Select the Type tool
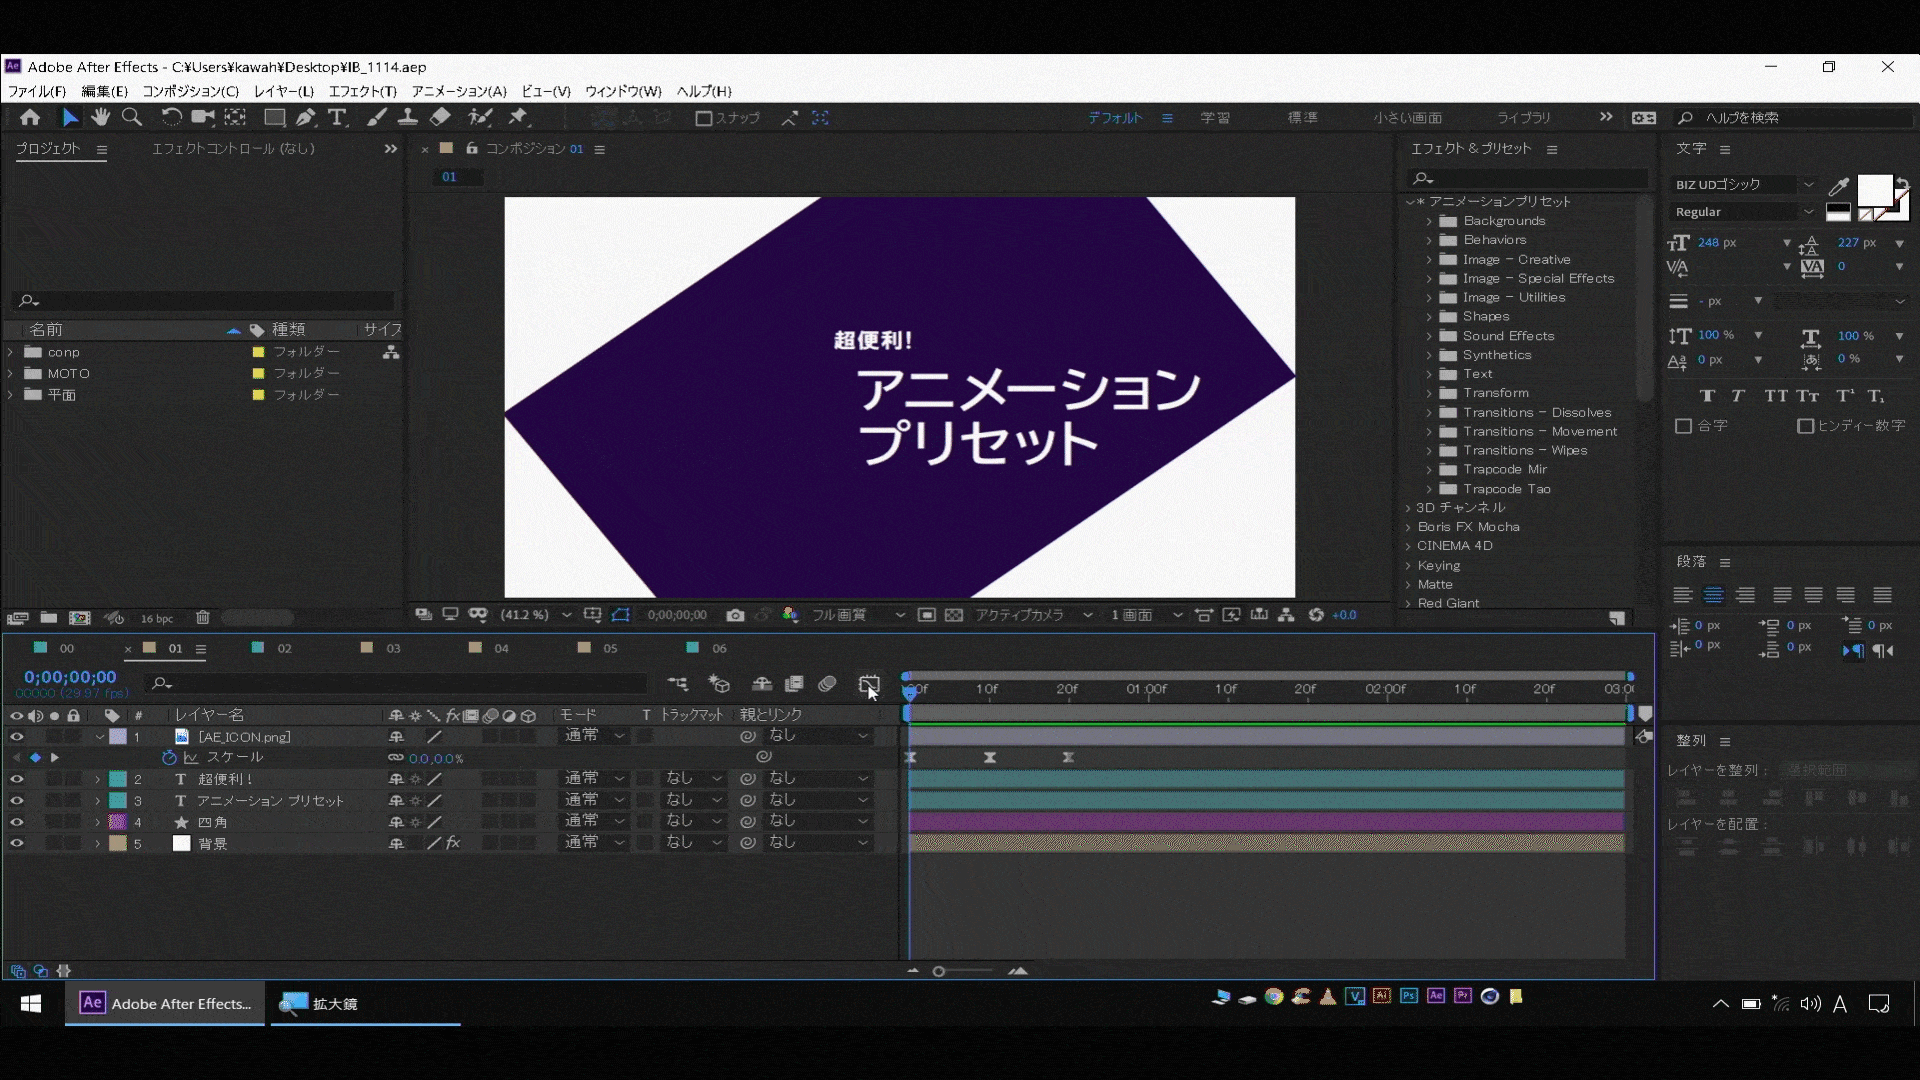Screen dimensions: 1920x1080 [338, 117]
